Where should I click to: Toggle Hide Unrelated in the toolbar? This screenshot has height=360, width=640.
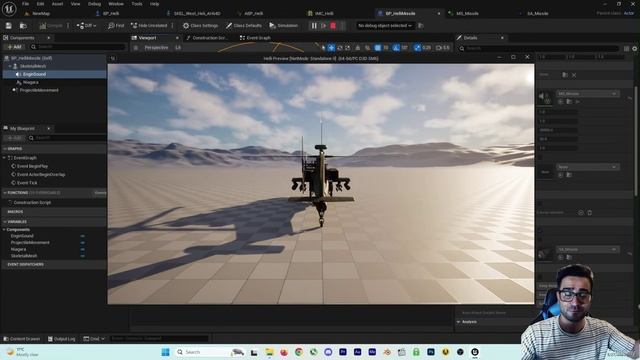(149, 25)
